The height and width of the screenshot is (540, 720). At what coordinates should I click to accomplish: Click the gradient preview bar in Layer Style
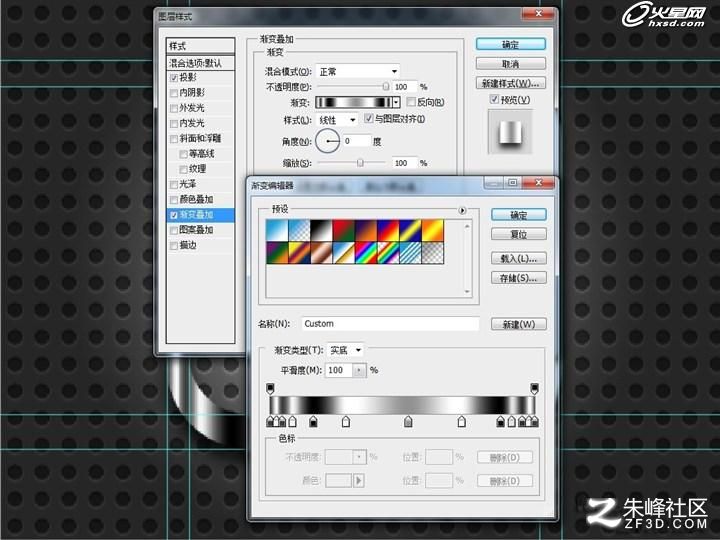(x=354, y=102)
